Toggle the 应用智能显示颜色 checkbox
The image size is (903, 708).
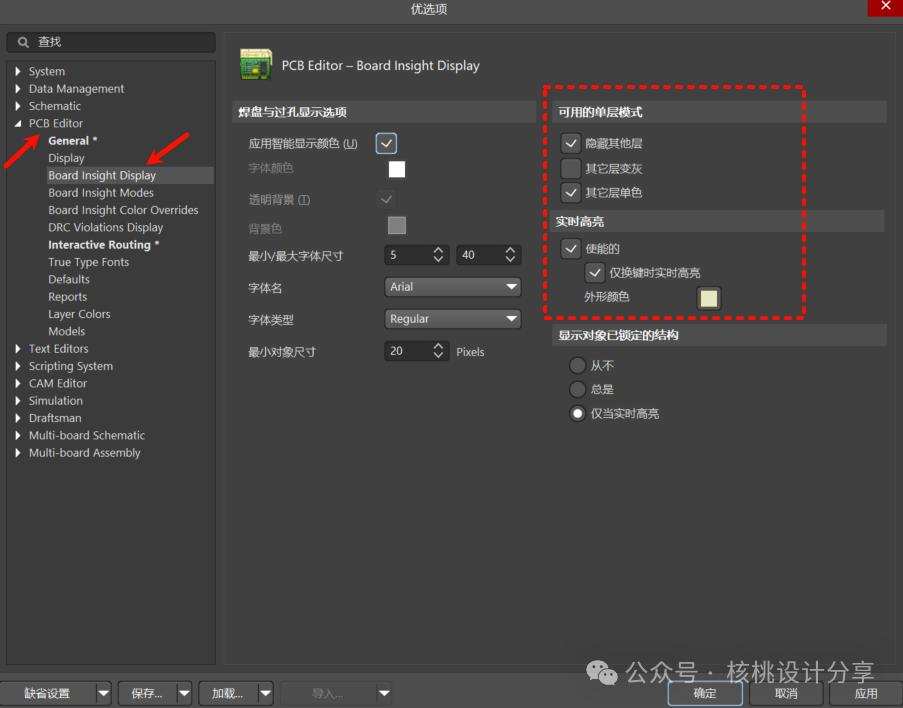coord(386,143)
